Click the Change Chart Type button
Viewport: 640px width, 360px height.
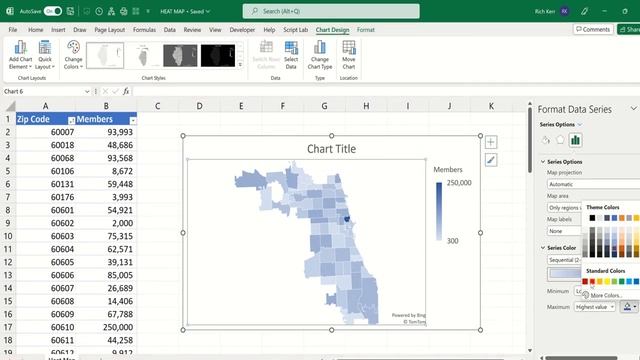pyautogui.click(x=320, y=55)
